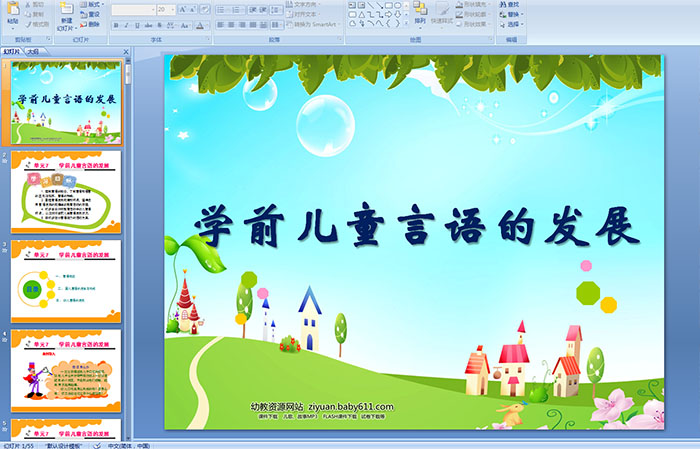Click the Paste (粘贴) clipboard icon
The image size is (700, 449).
coord(13,8)
